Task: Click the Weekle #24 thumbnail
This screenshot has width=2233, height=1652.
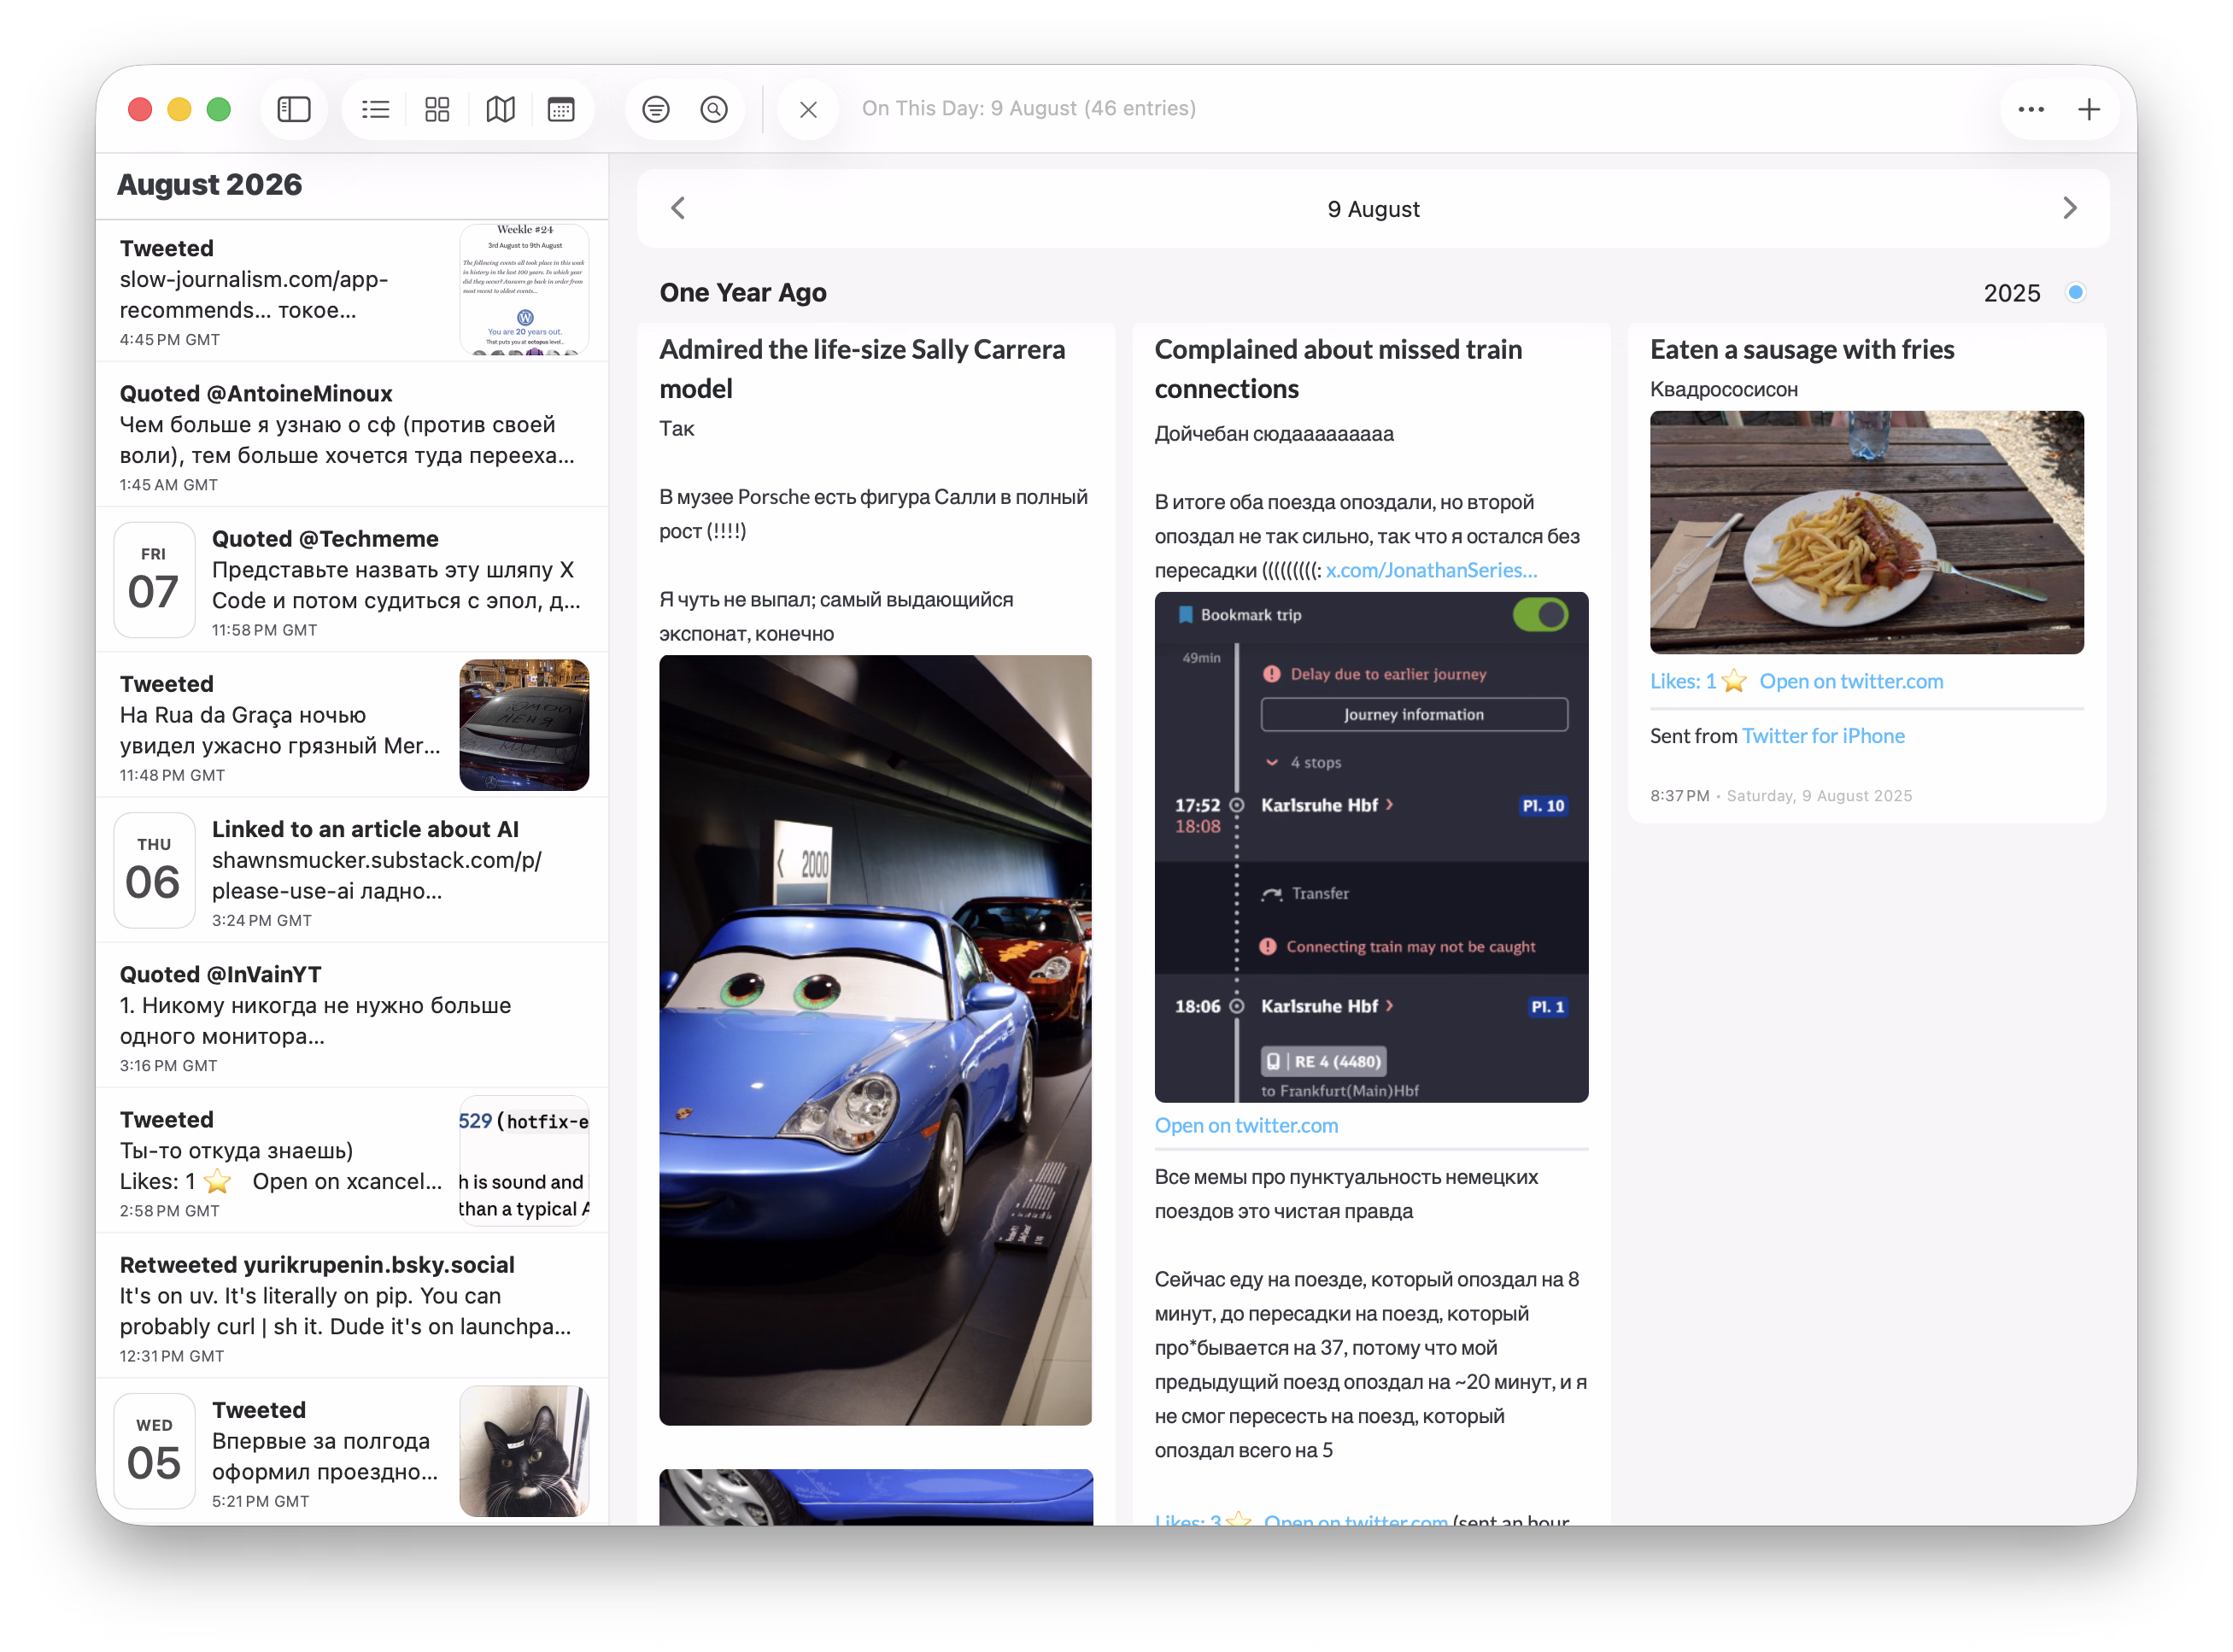Action: pyautogui.click(x=524, y=289)
